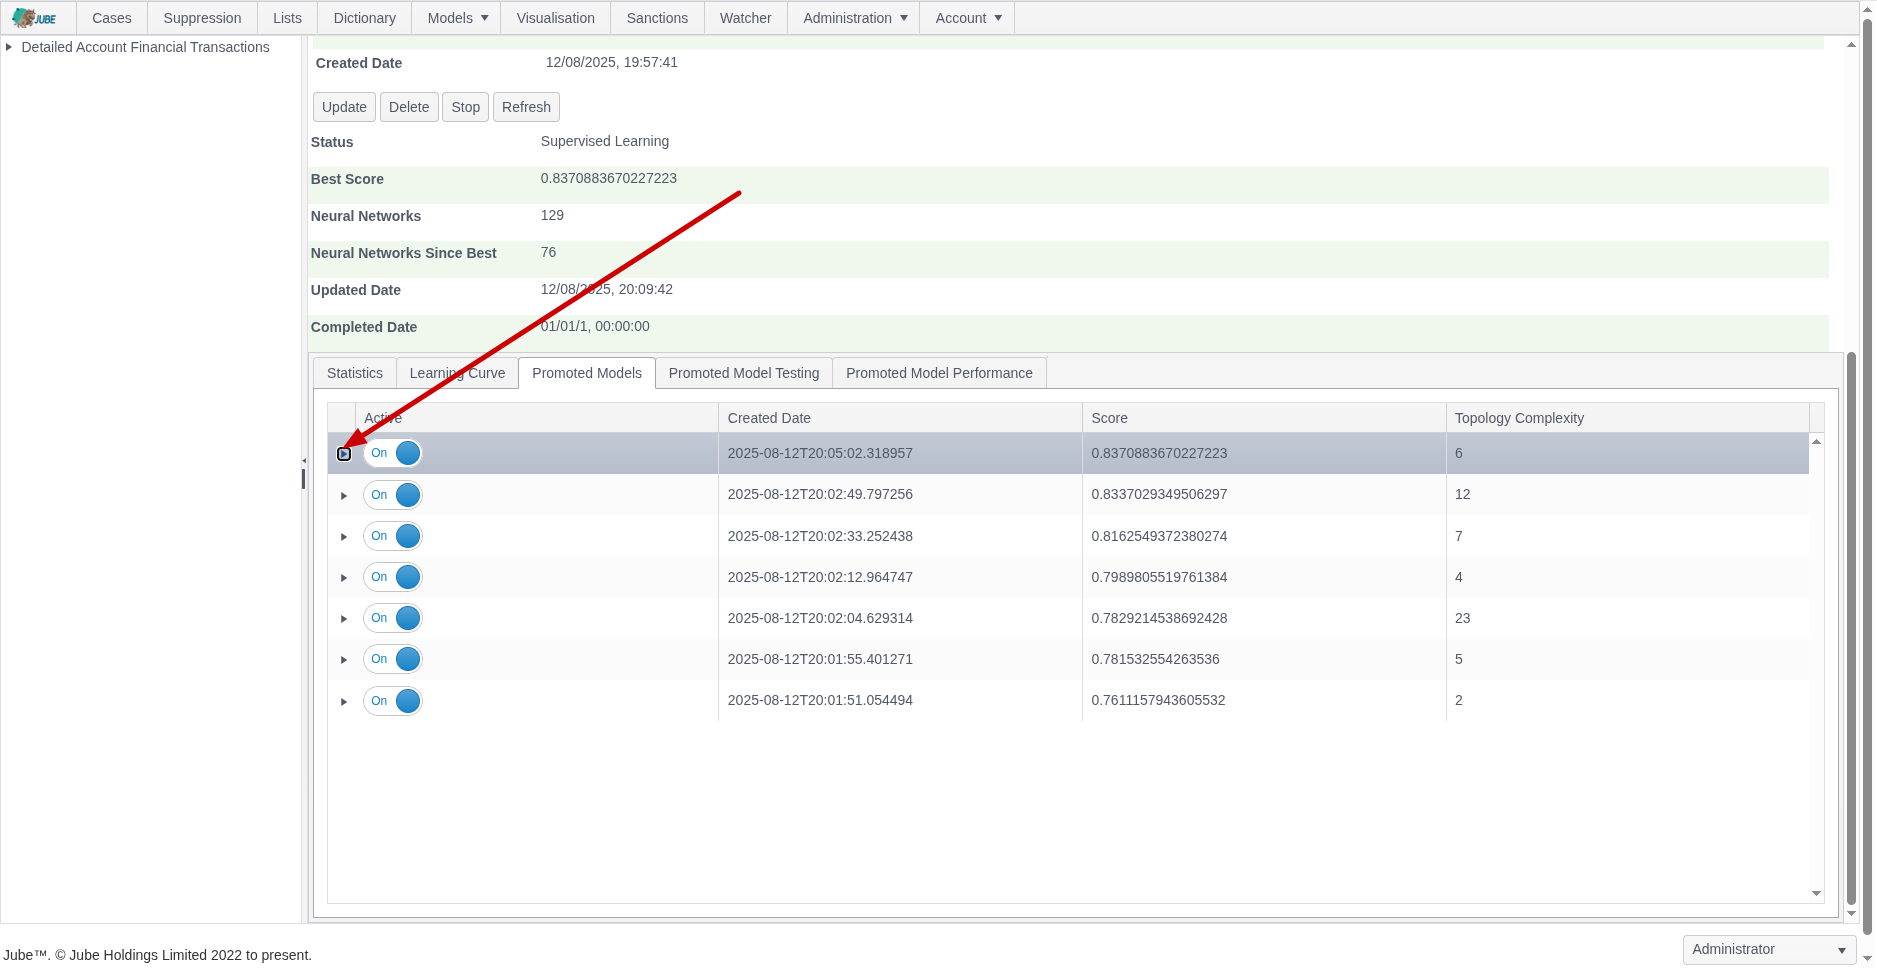Click the Delete button
Screen dimensions: 1877x968
point(409,107)
